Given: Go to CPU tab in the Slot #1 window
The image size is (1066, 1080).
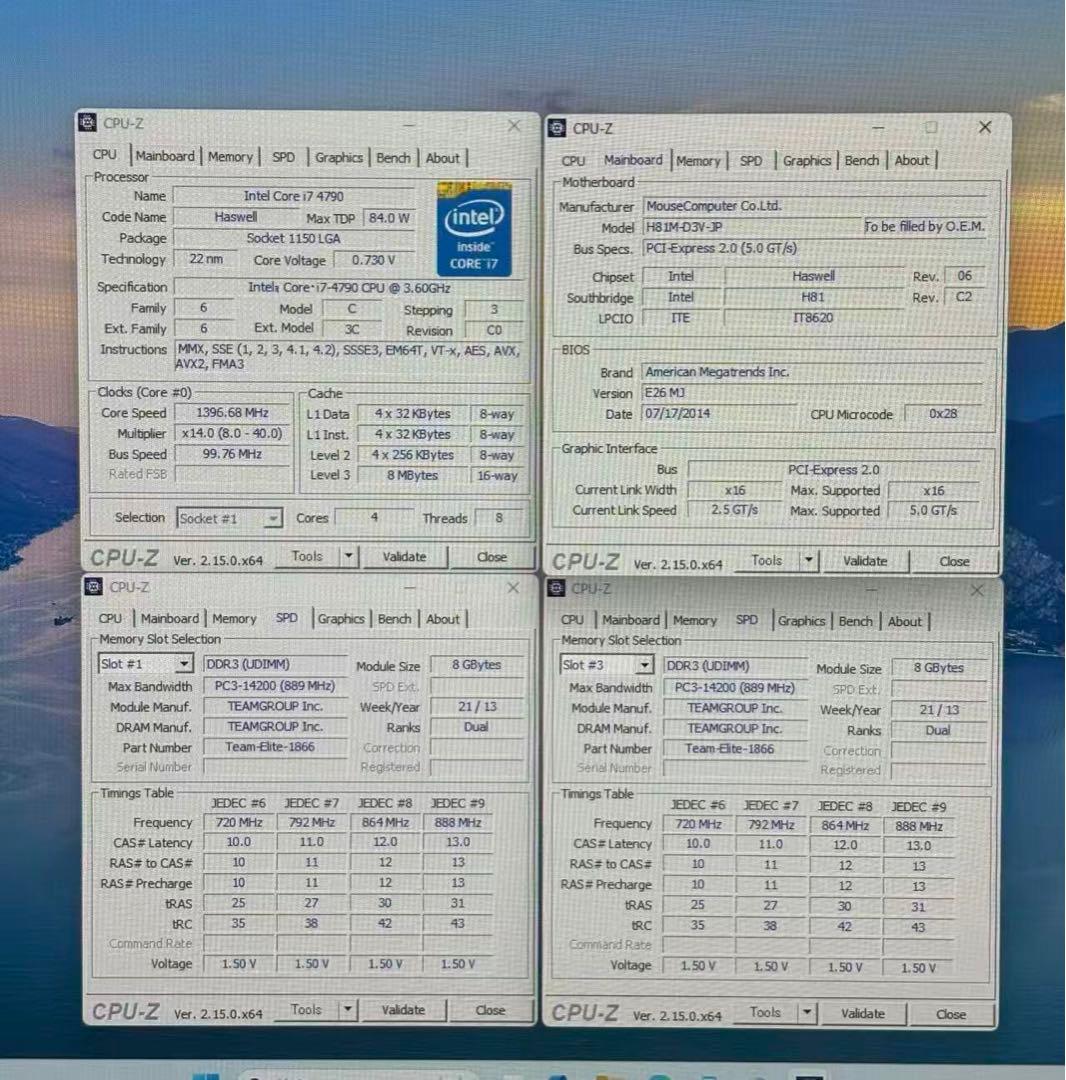Looking at the screenshot, I should (x=110, y=619).
